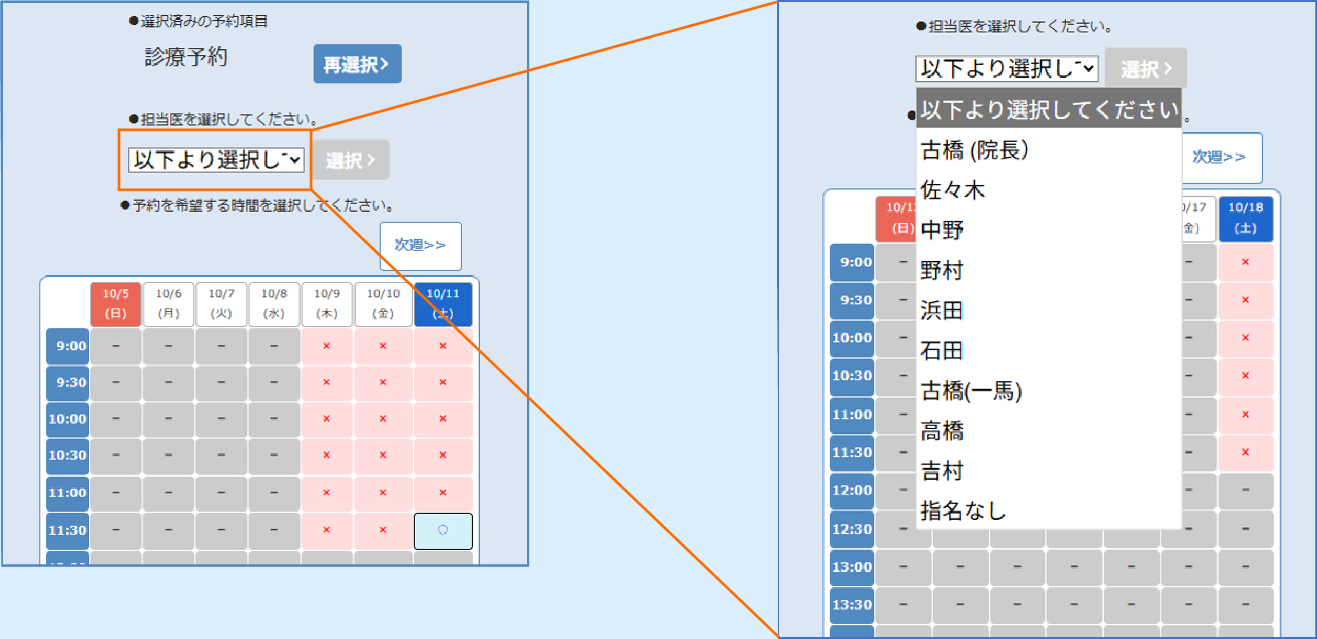
Task: Select the highlighted 以下より選択してください placeholder option
Action: coord(1048,109)
